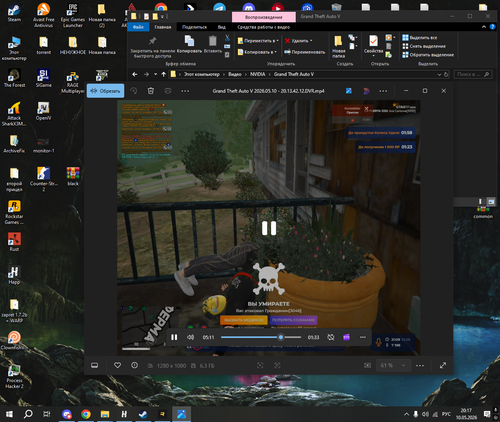Click the fit-to-window icon
The width and height of the screenshot is (500, 422).
point(367,365)
